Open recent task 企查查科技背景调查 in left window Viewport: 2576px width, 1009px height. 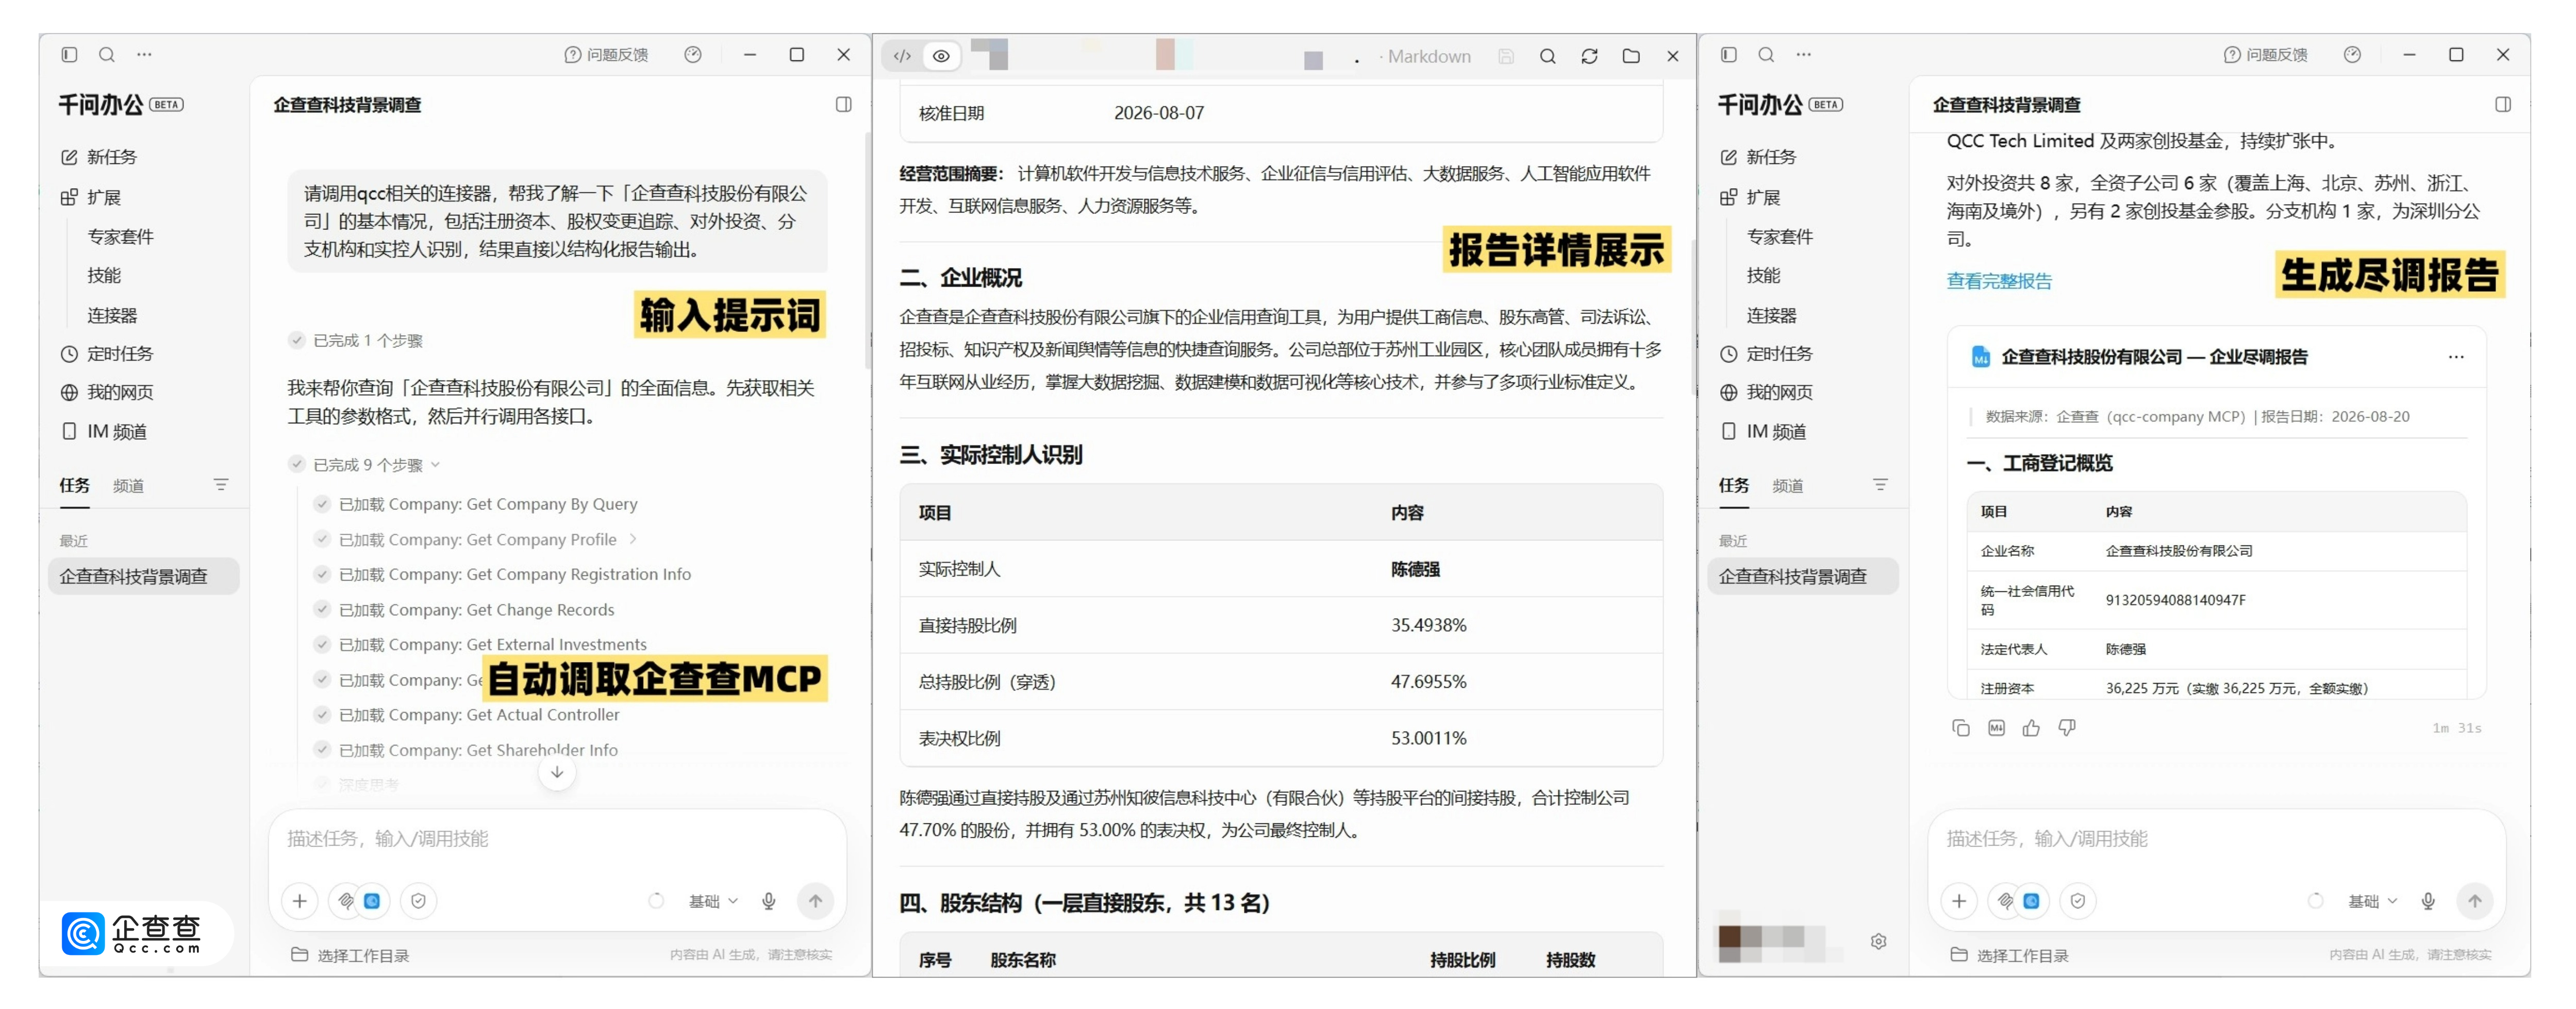[x=143, y=576]
